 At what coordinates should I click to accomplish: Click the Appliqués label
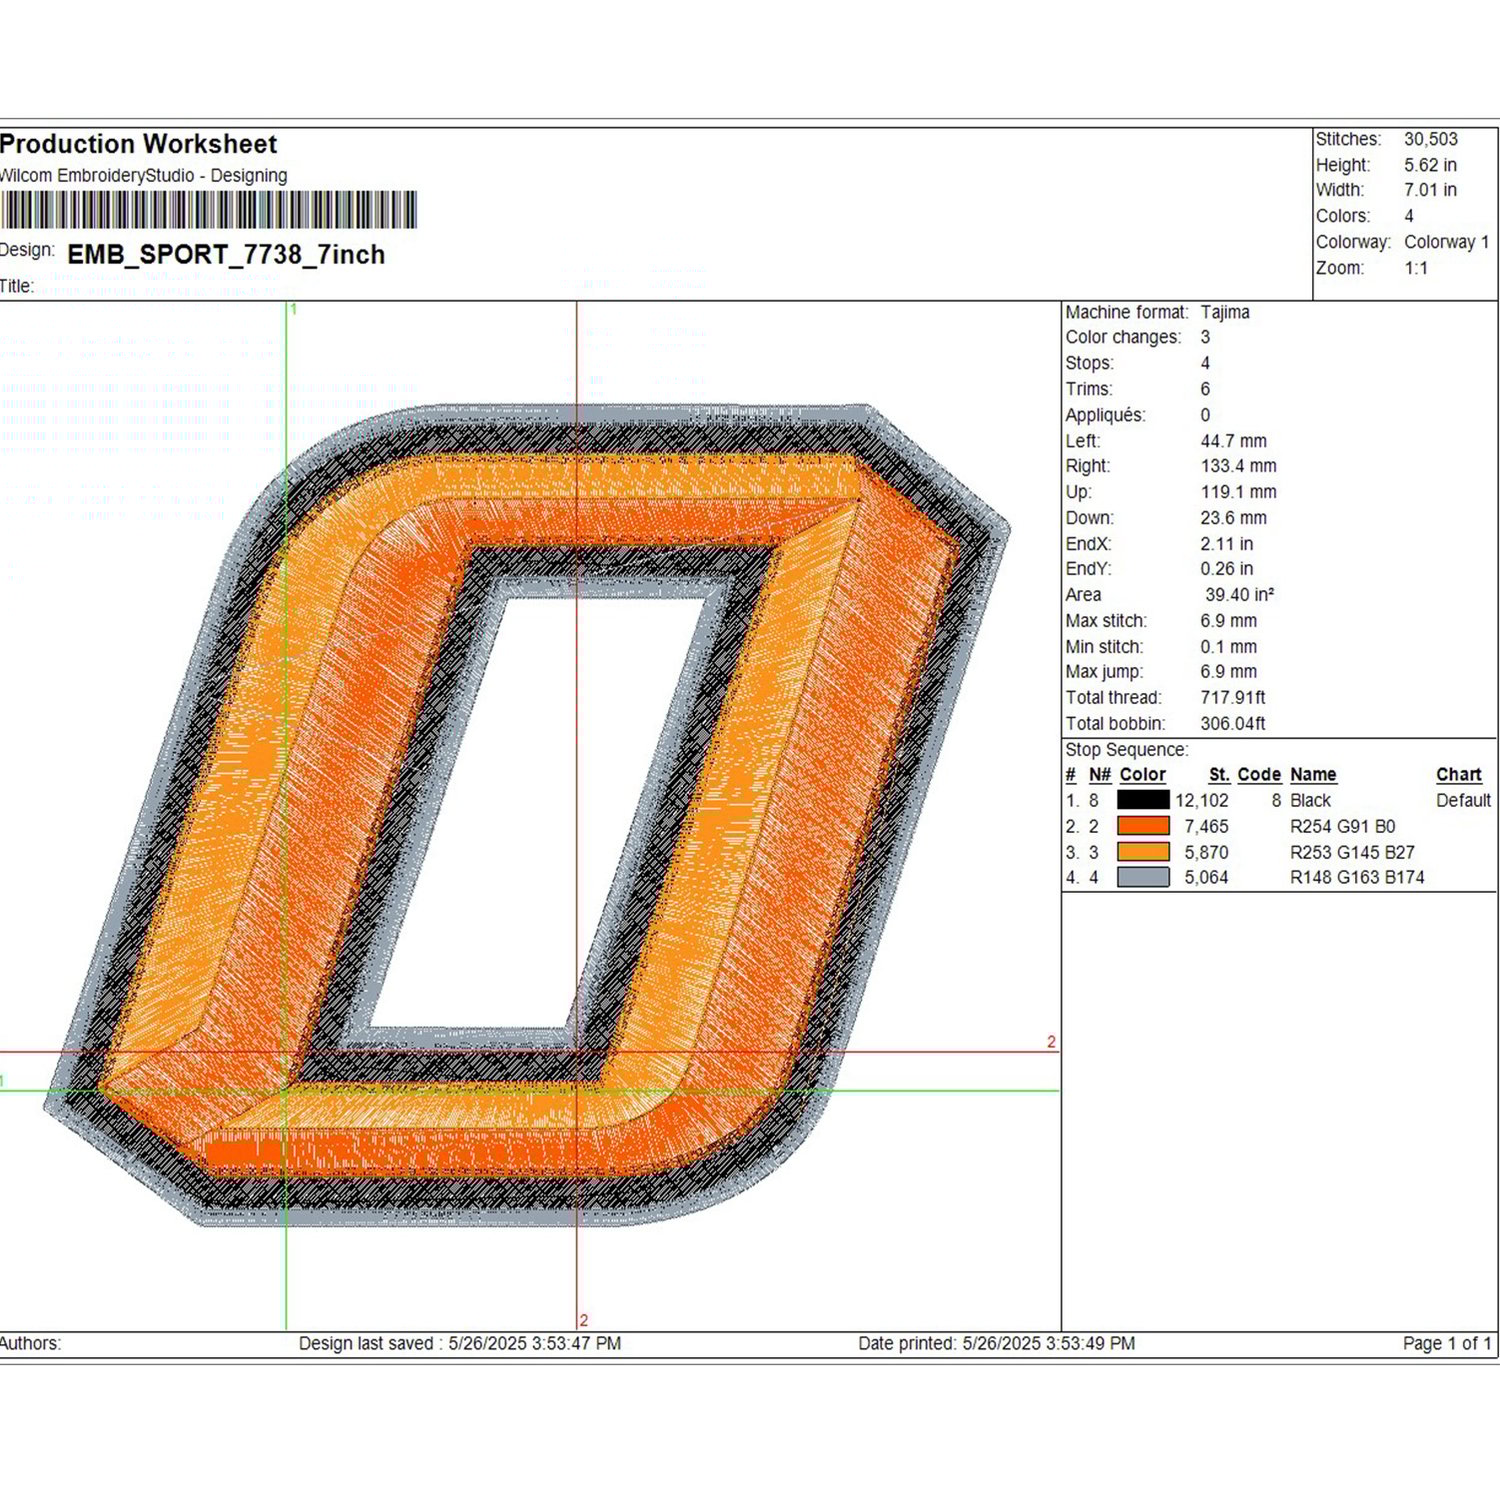pyautogui.click(x=1105, y=415)
